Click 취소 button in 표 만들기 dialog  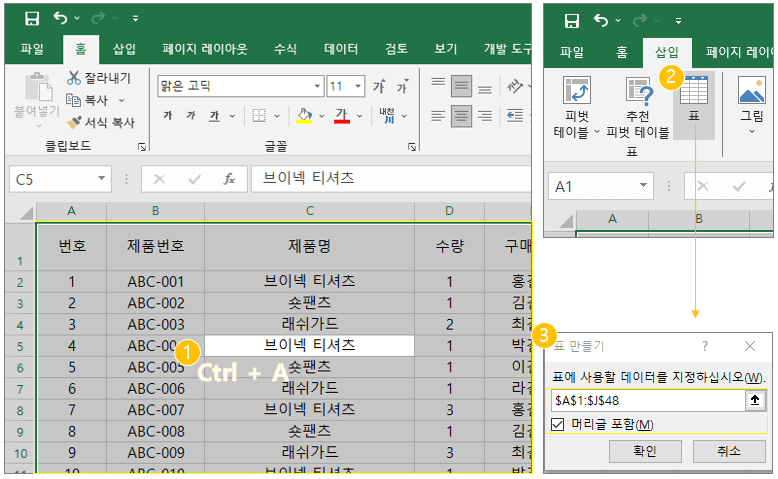pos(729,451)
